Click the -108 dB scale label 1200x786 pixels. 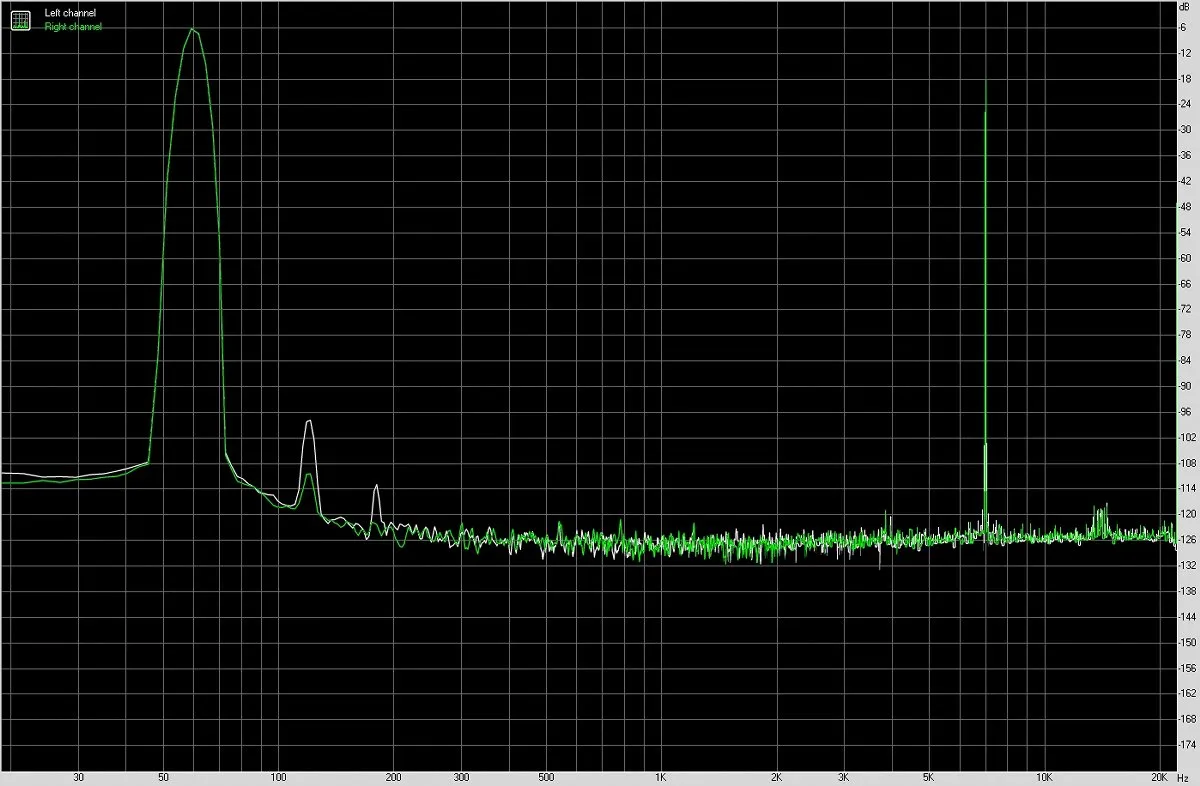click(x=1186, y=463)
